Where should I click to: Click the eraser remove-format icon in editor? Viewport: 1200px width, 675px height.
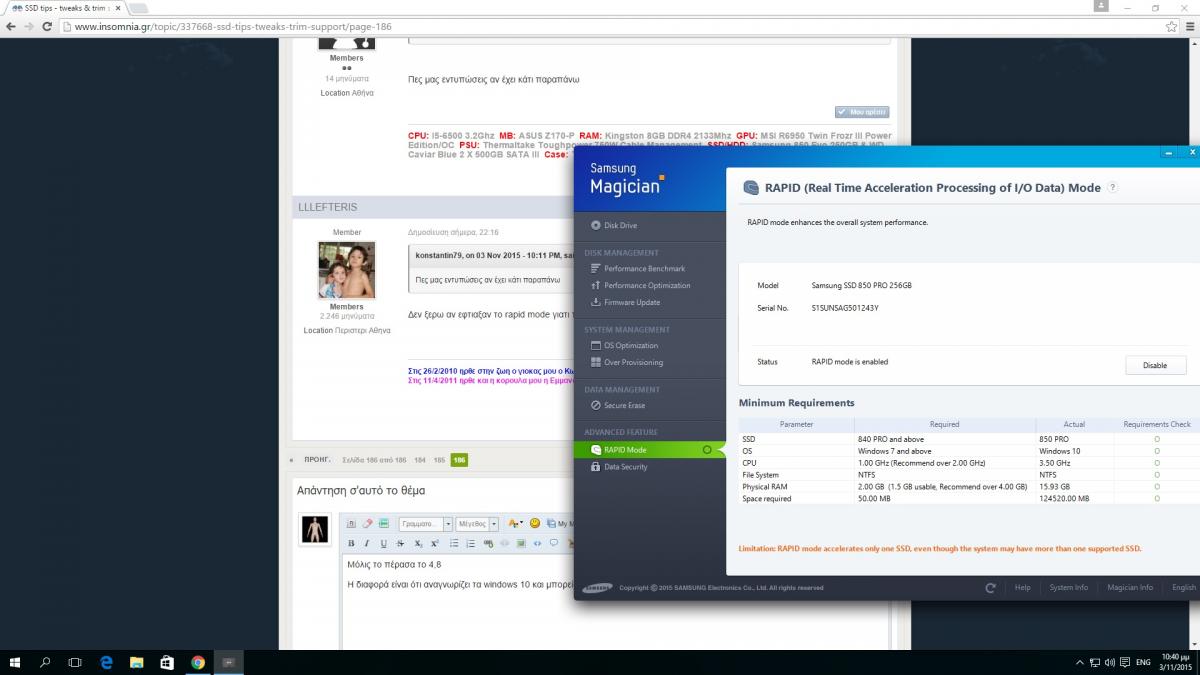(x=367, y=523)
